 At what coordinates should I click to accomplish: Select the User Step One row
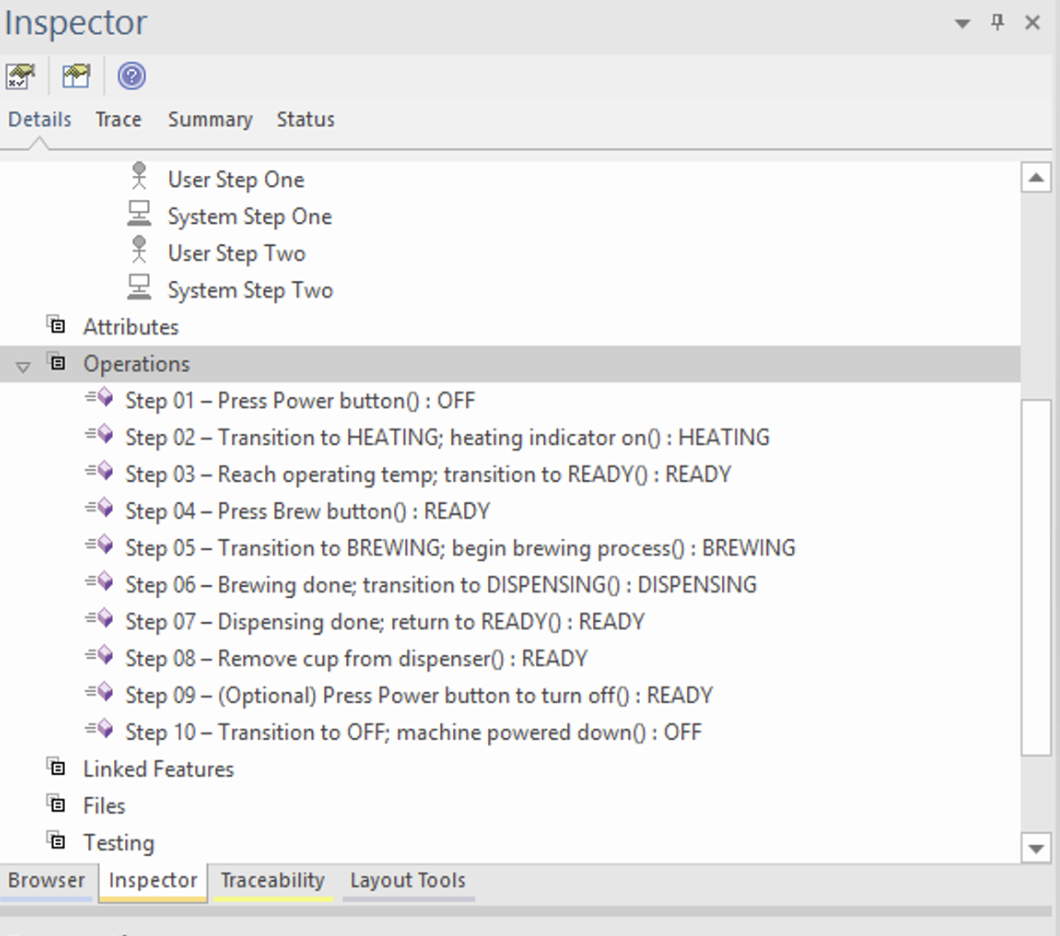(x=236, y=180)
